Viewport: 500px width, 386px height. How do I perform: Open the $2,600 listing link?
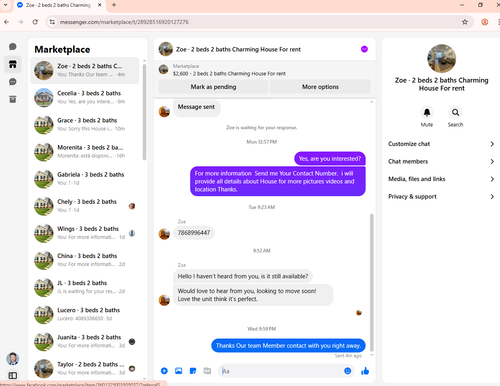pos(229,74)
